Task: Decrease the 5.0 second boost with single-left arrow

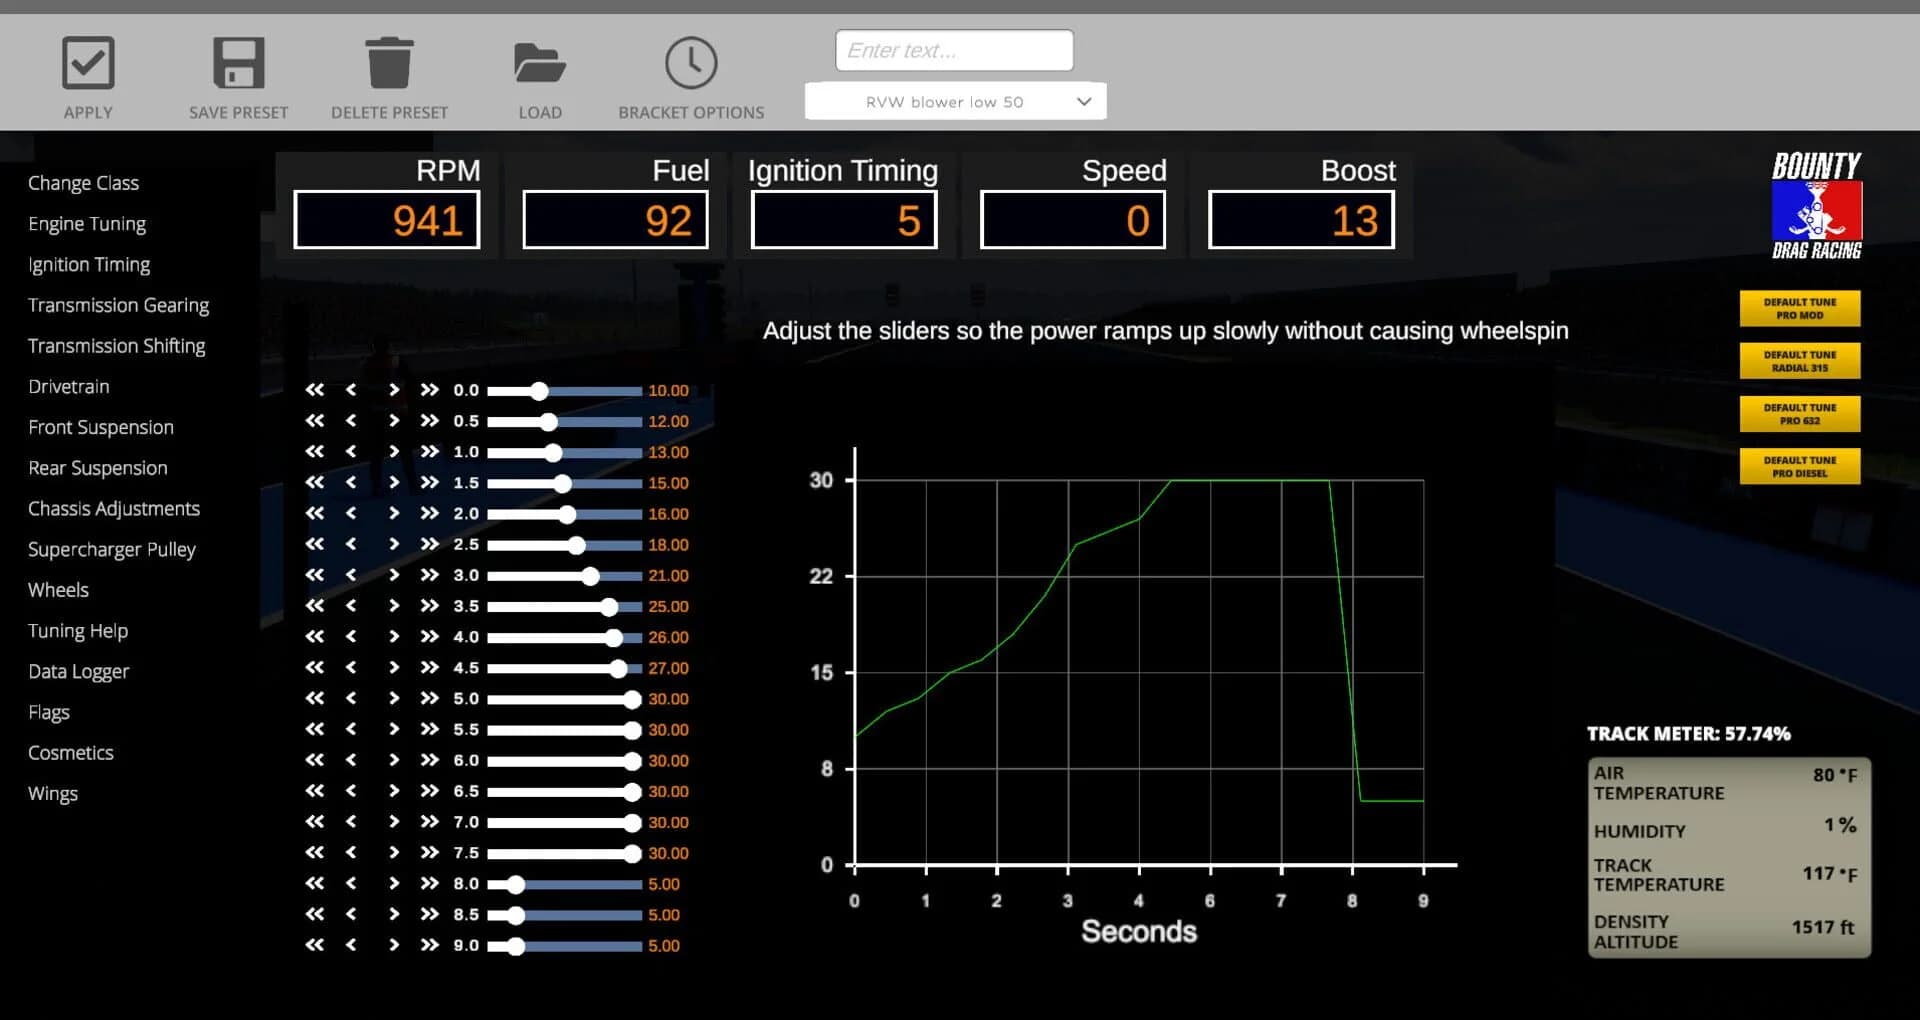Action: click(x=350, y=699)
